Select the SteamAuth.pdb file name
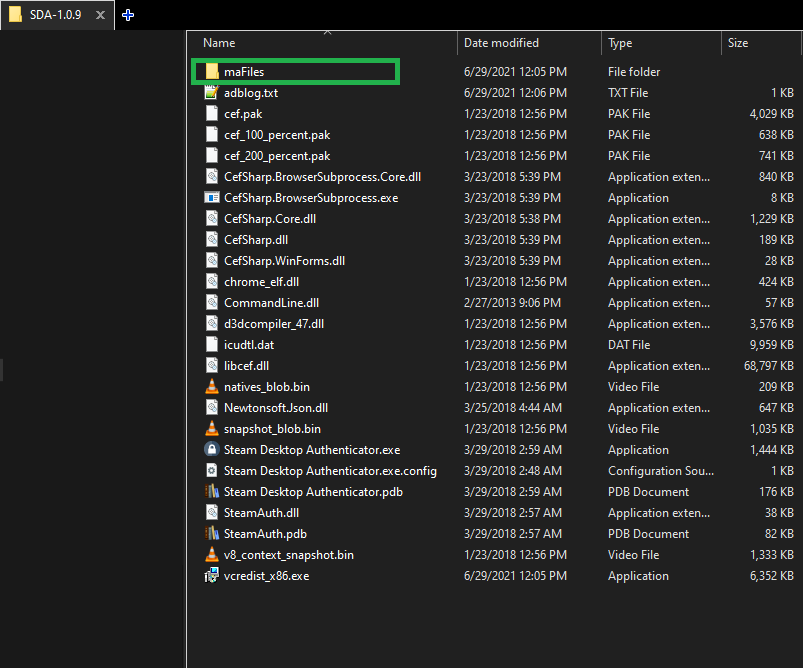The image size is (803, 668). (265, 534)
